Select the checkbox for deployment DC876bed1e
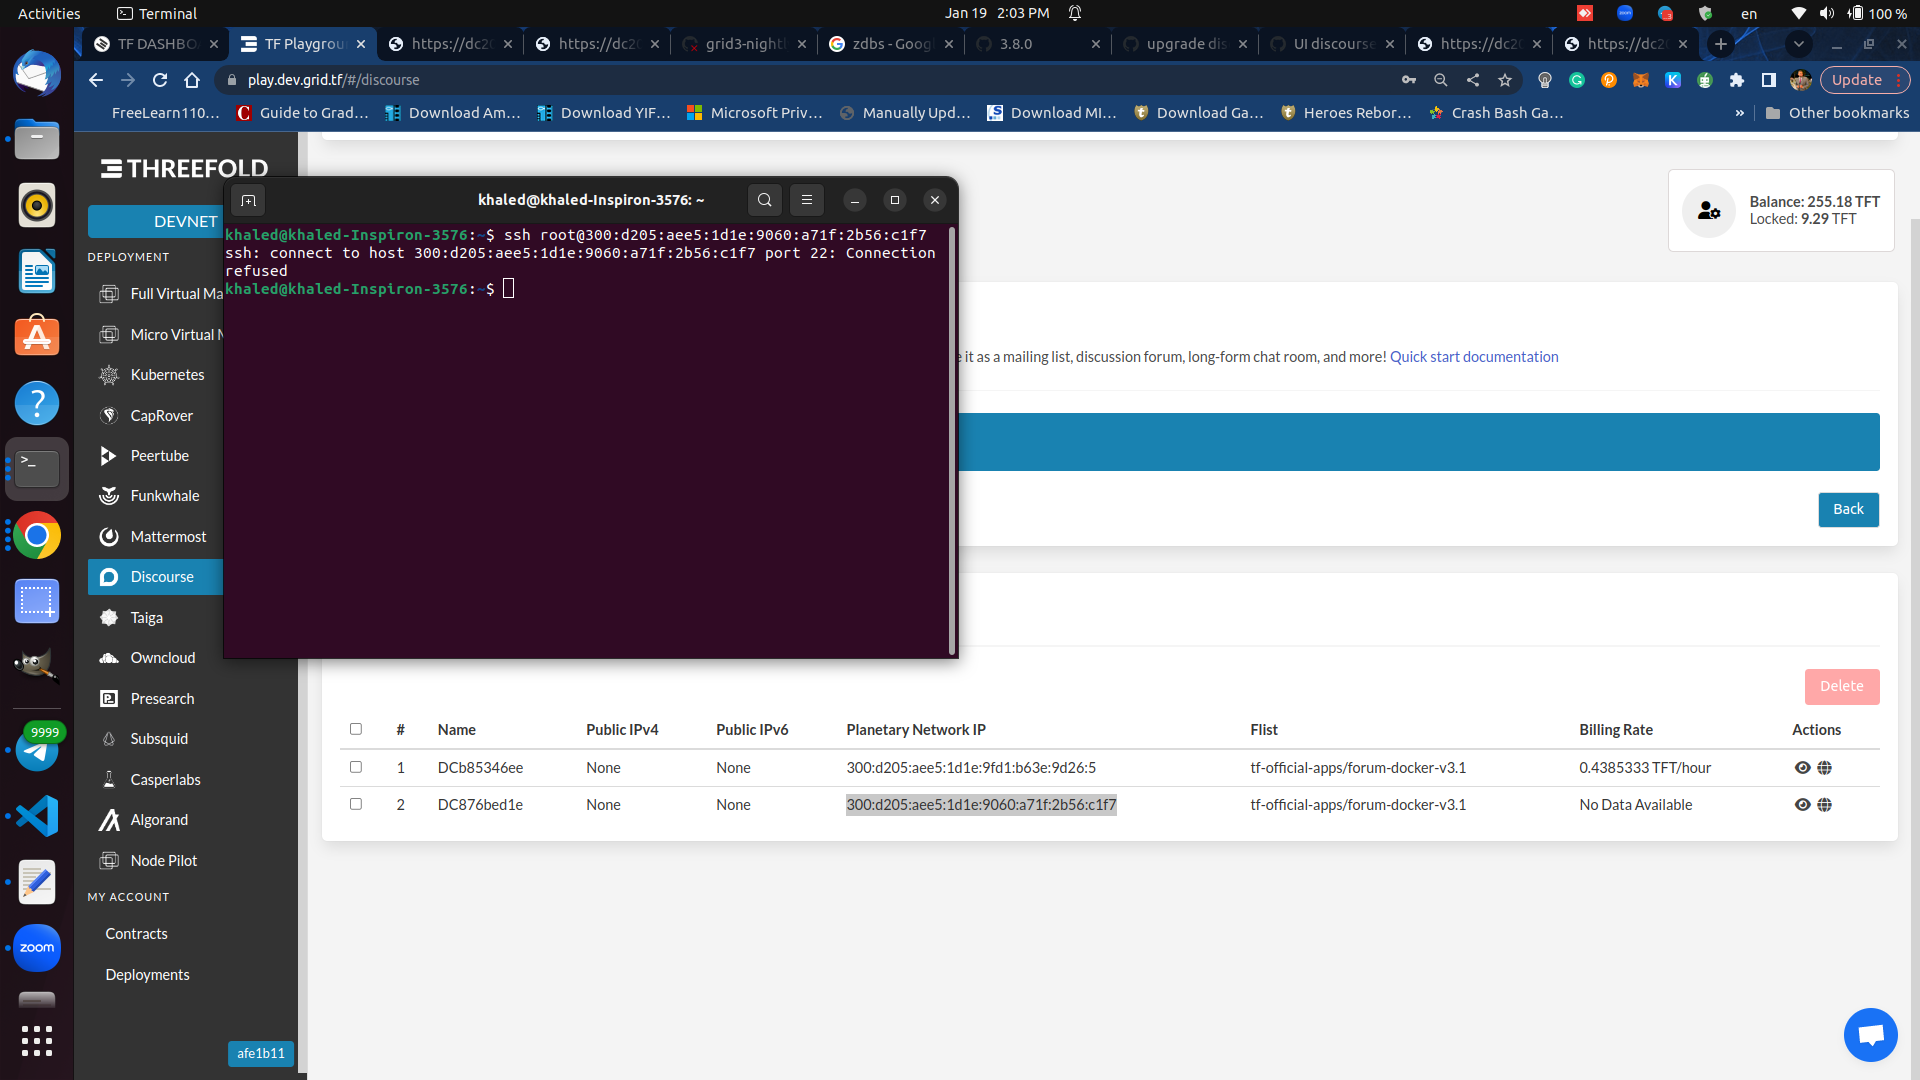The height and width of the screenshot is (1080, 1920). 356,804
